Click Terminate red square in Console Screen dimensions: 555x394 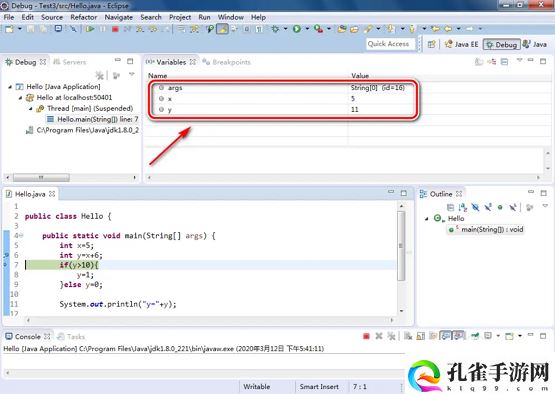pyautogui.click(x=366, y=336)
